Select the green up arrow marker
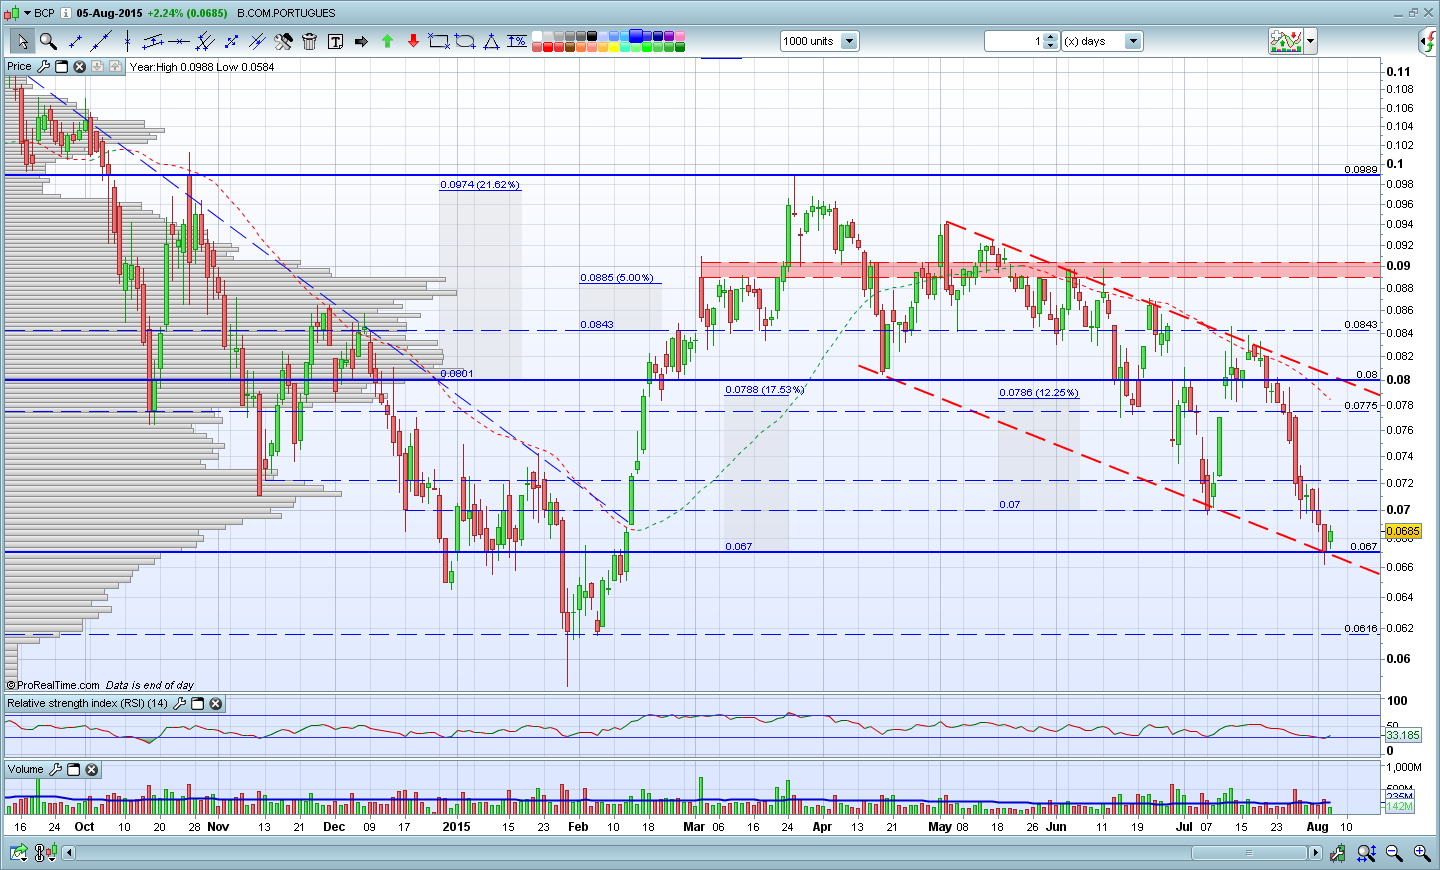 [x=387, y=41]
